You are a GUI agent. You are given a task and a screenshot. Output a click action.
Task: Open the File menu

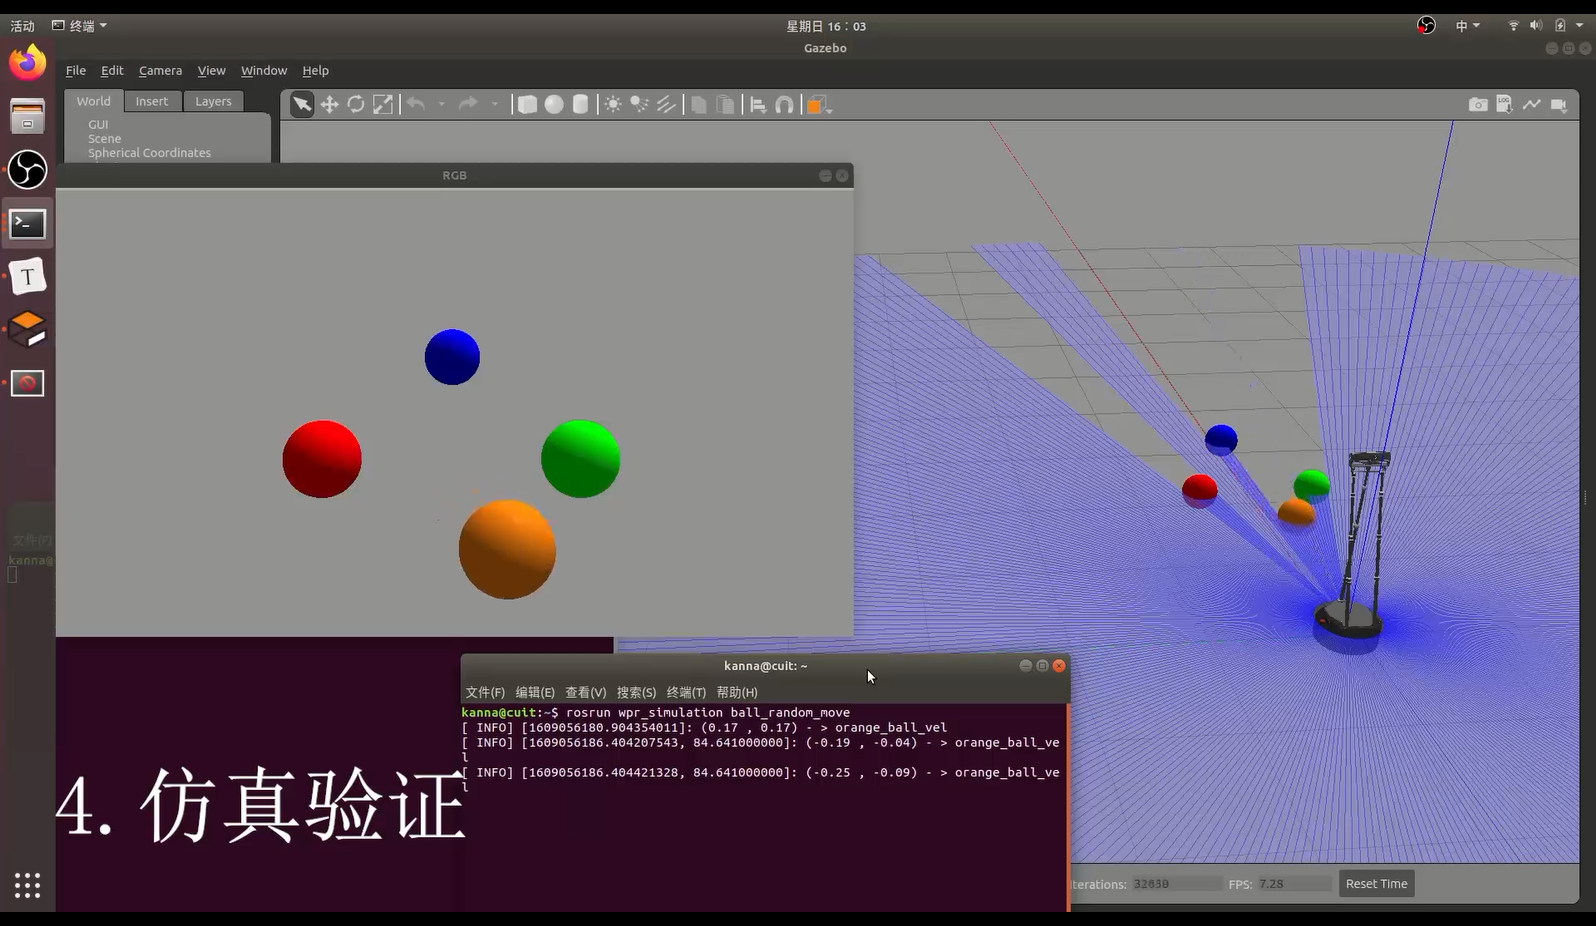[76, 70]
